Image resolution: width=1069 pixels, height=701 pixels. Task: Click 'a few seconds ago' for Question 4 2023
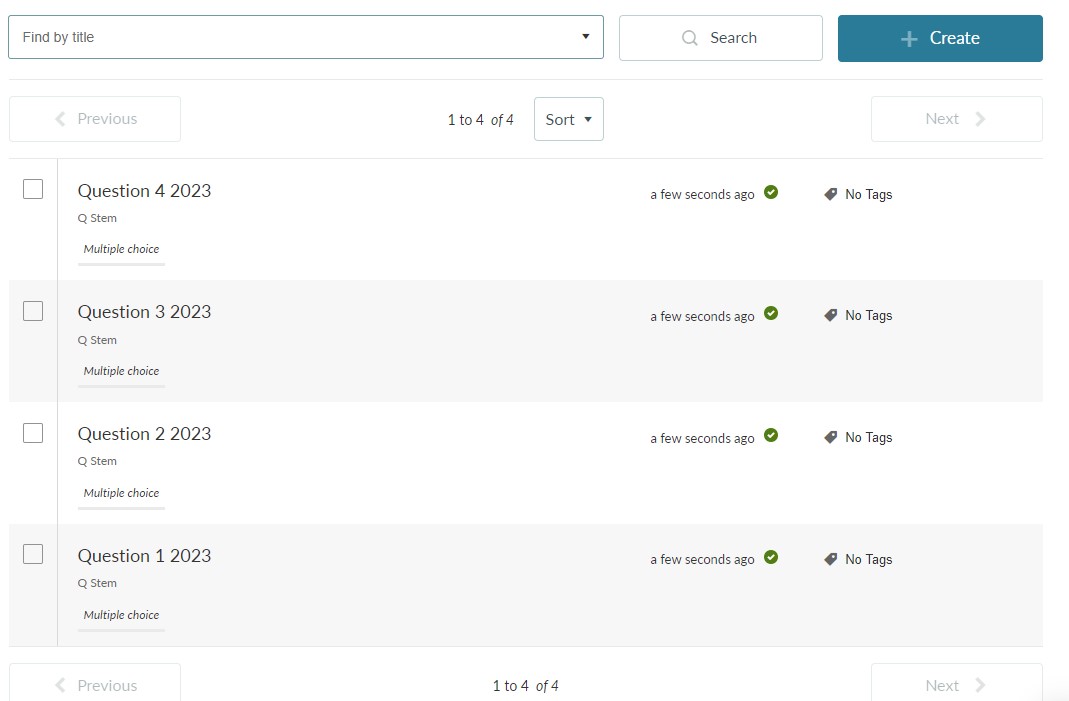(x=702, y=194)
